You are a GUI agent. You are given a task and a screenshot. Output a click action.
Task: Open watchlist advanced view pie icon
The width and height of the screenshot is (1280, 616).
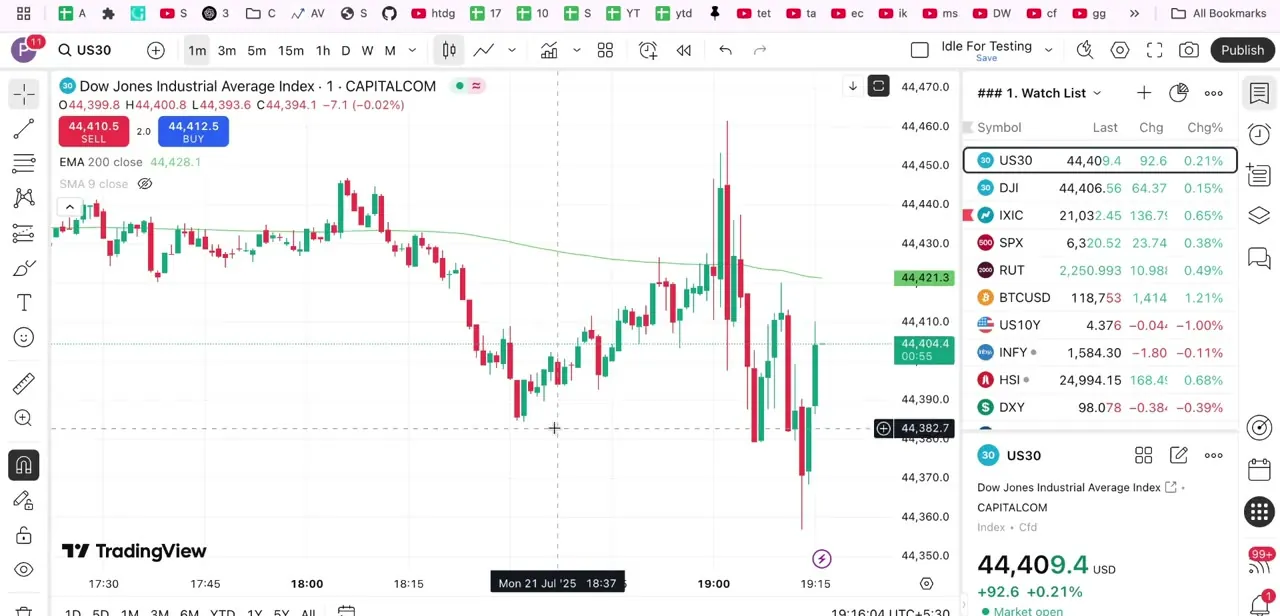coord(1179,93)
